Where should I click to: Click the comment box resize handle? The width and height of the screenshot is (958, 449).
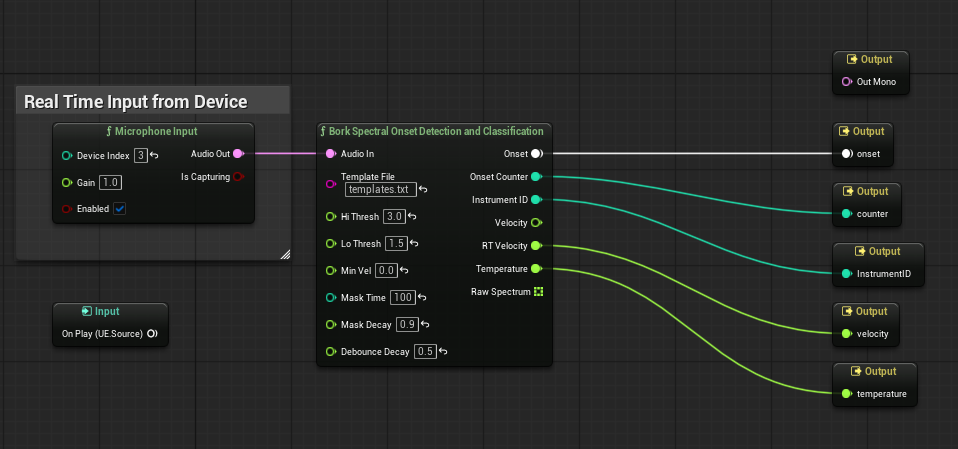tap(284, 254)
